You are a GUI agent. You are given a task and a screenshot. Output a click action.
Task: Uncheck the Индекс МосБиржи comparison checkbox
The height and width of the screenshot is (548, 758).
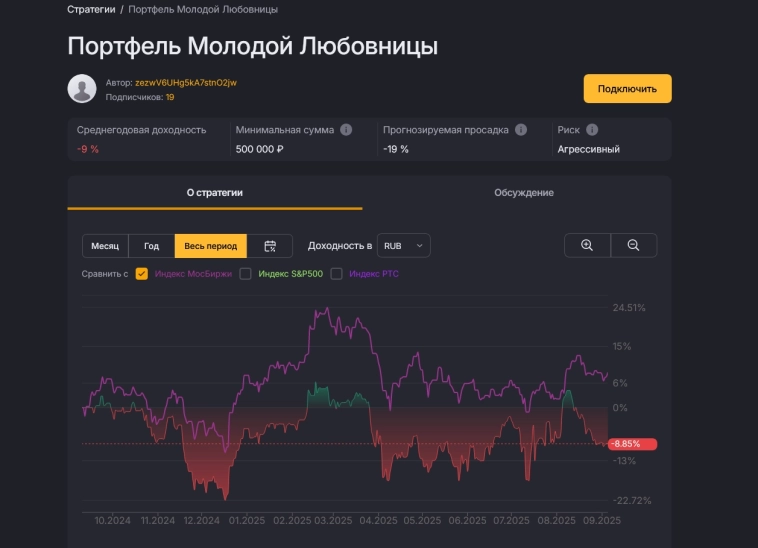(x=142, y=274)
